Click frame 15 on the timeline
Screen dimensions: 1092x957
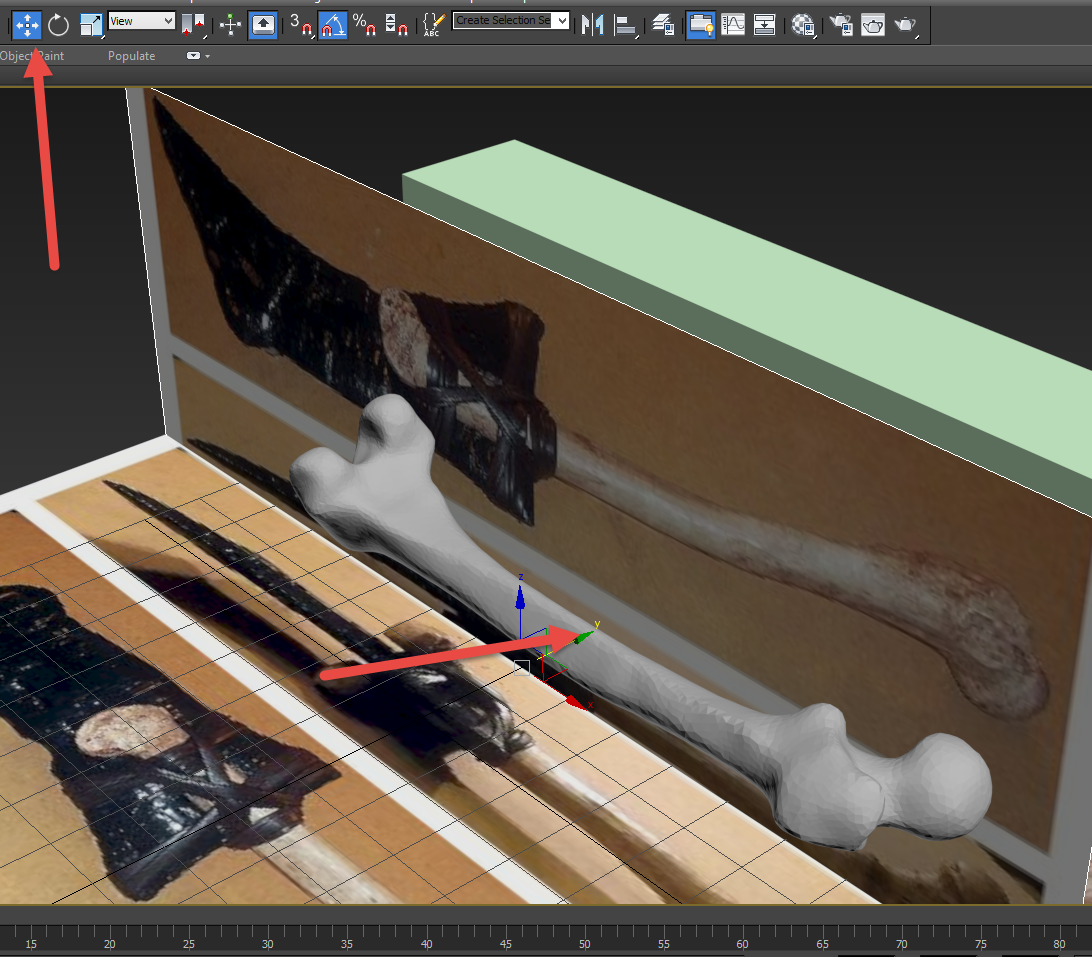pos(31,944)
